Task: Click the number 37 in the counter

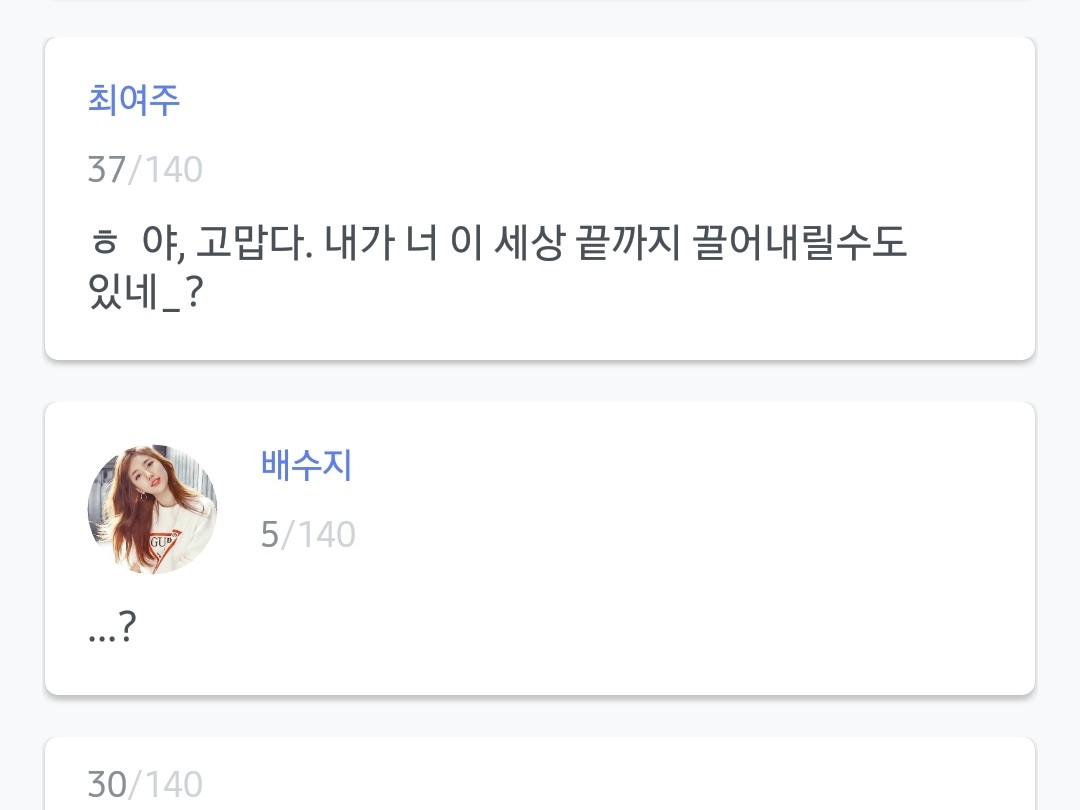Action: [106, 170]
